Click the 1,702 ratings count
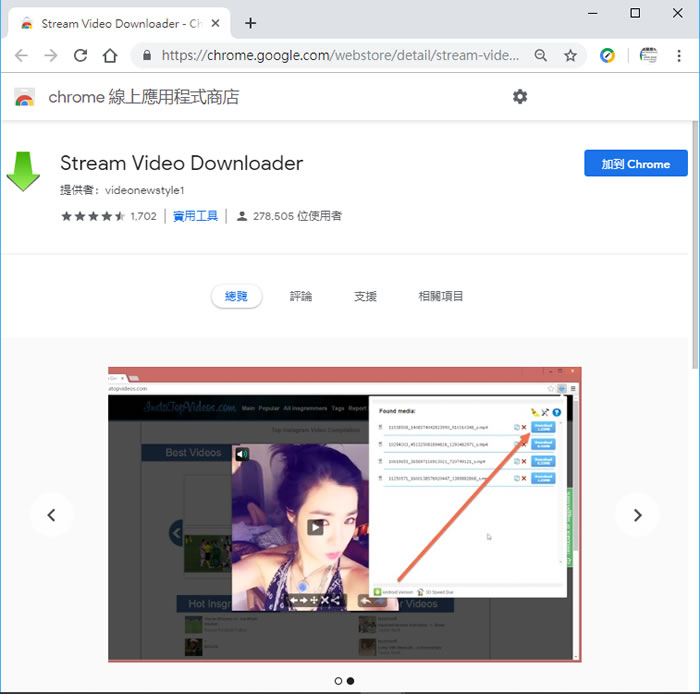Image resolution: width=700 pixels, height=695 pixels. click(x=143, y=216)
